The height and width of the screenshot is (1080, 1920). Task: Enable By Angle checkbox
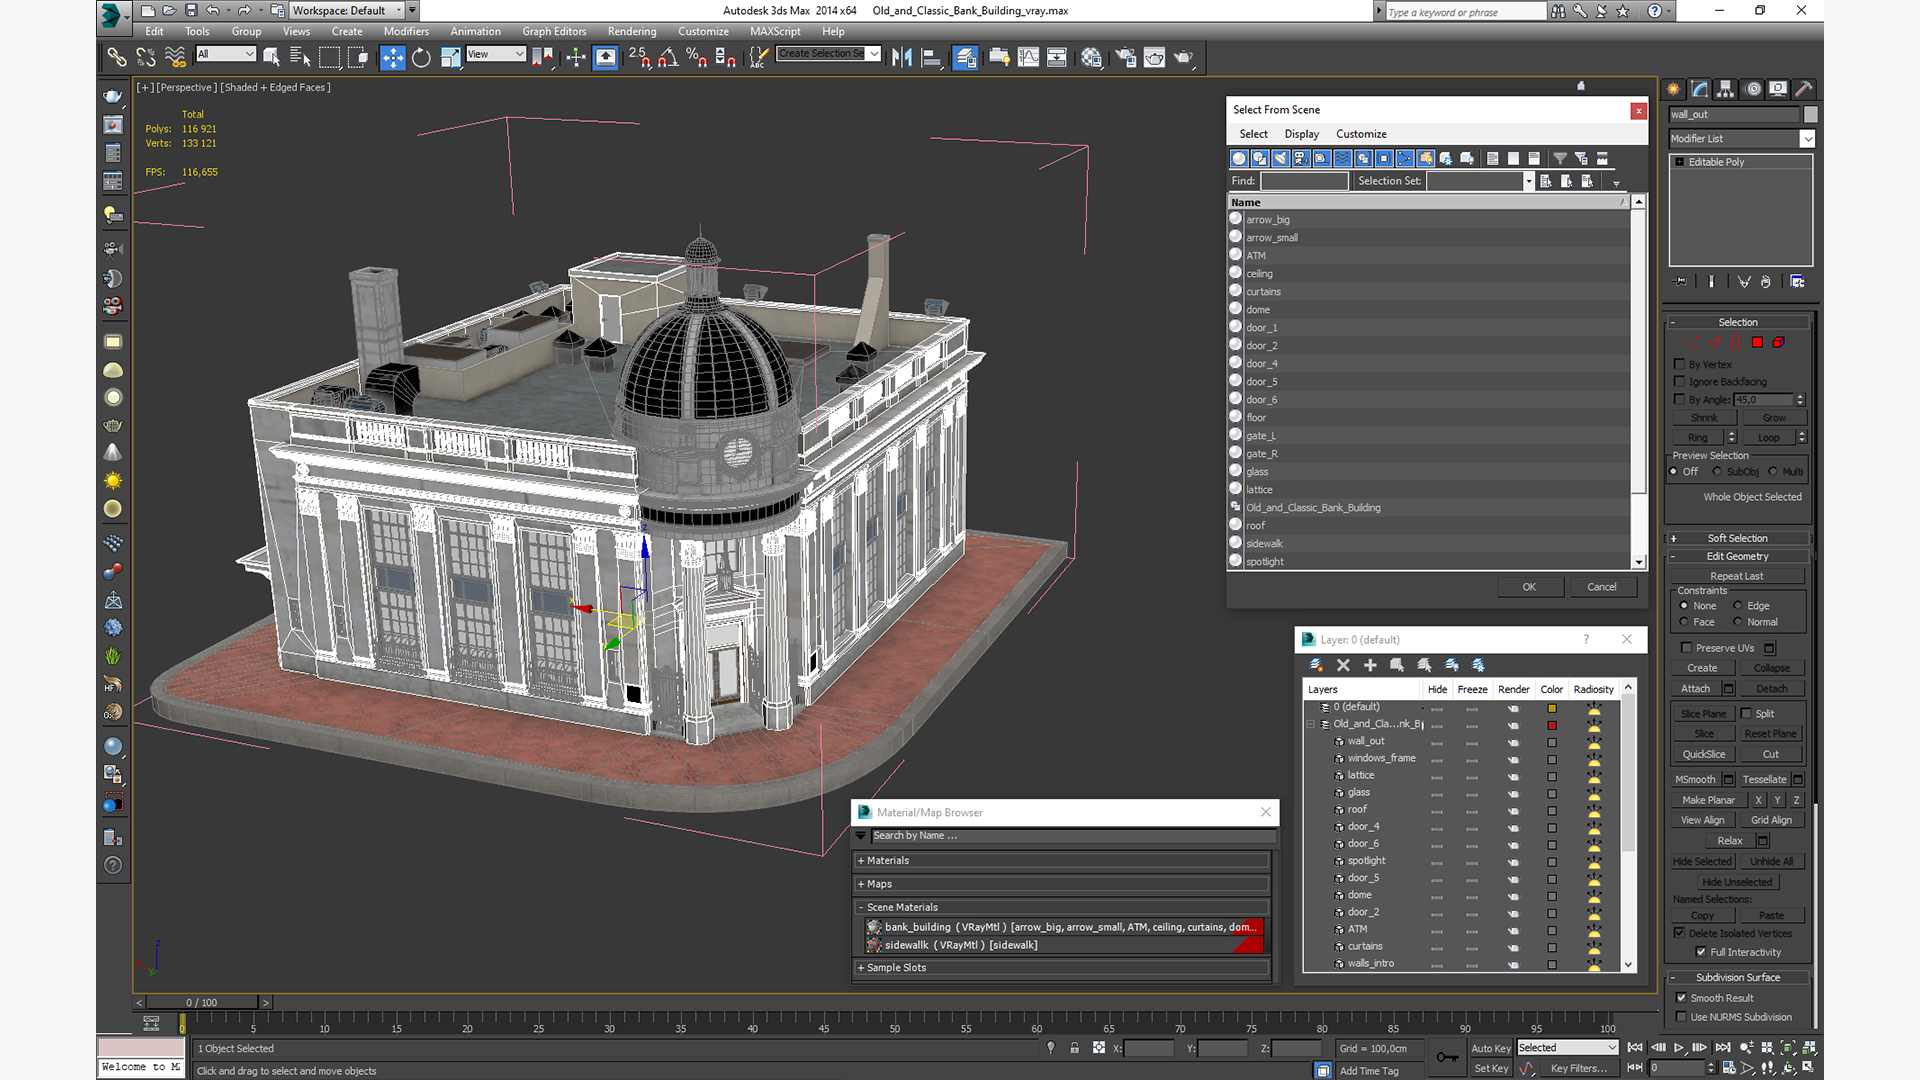(x=1680, y=399)
